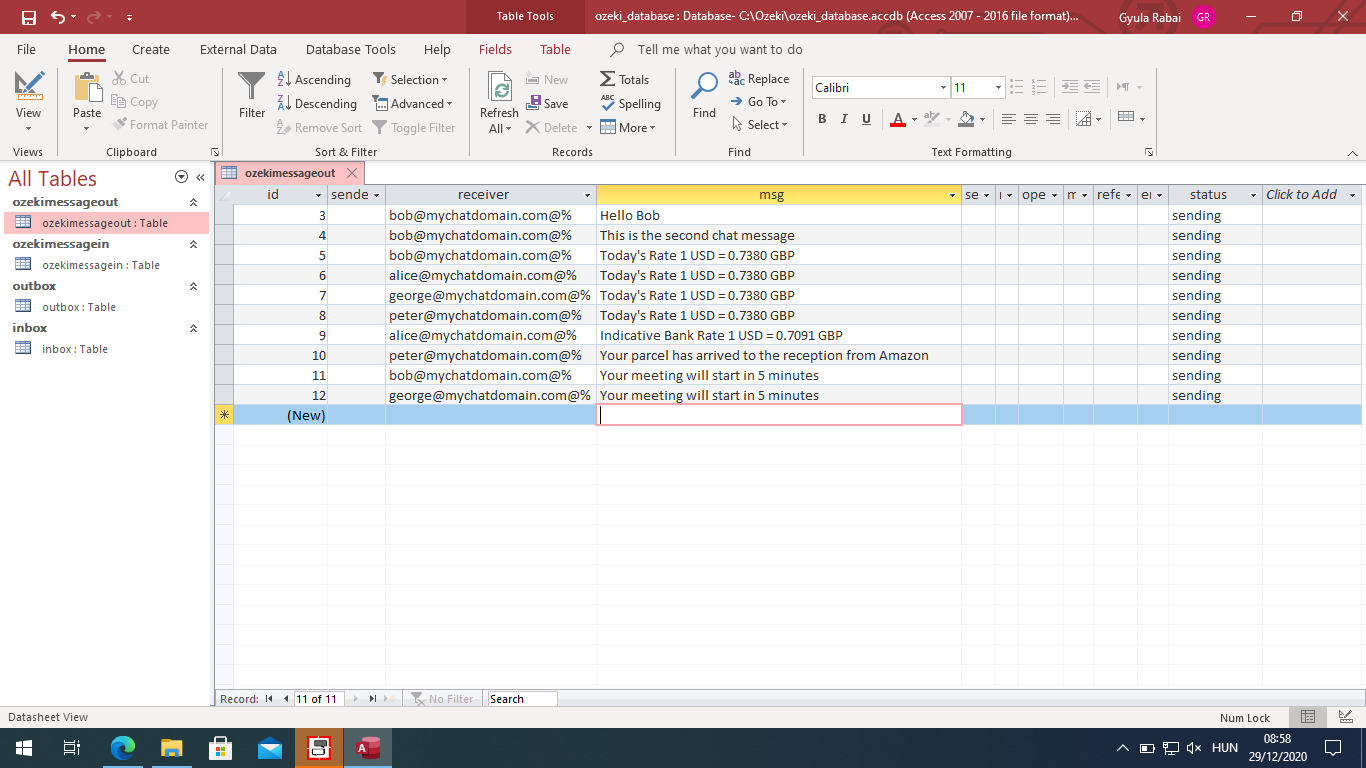Toggle underline formatting
This screenshot has width=1366, height=768.
[x=866, y=118]
